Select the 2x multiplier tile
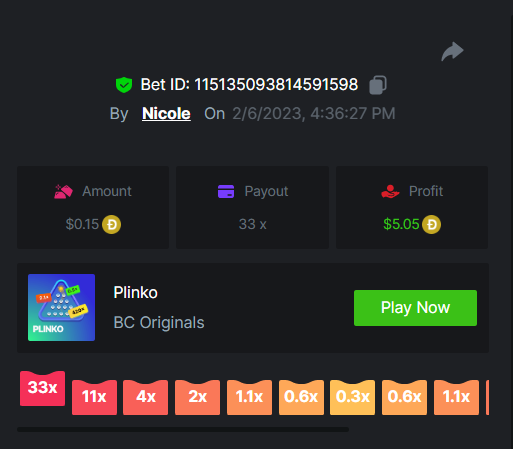The height and width of the screenshot is (449, 513). coord(197,397)
